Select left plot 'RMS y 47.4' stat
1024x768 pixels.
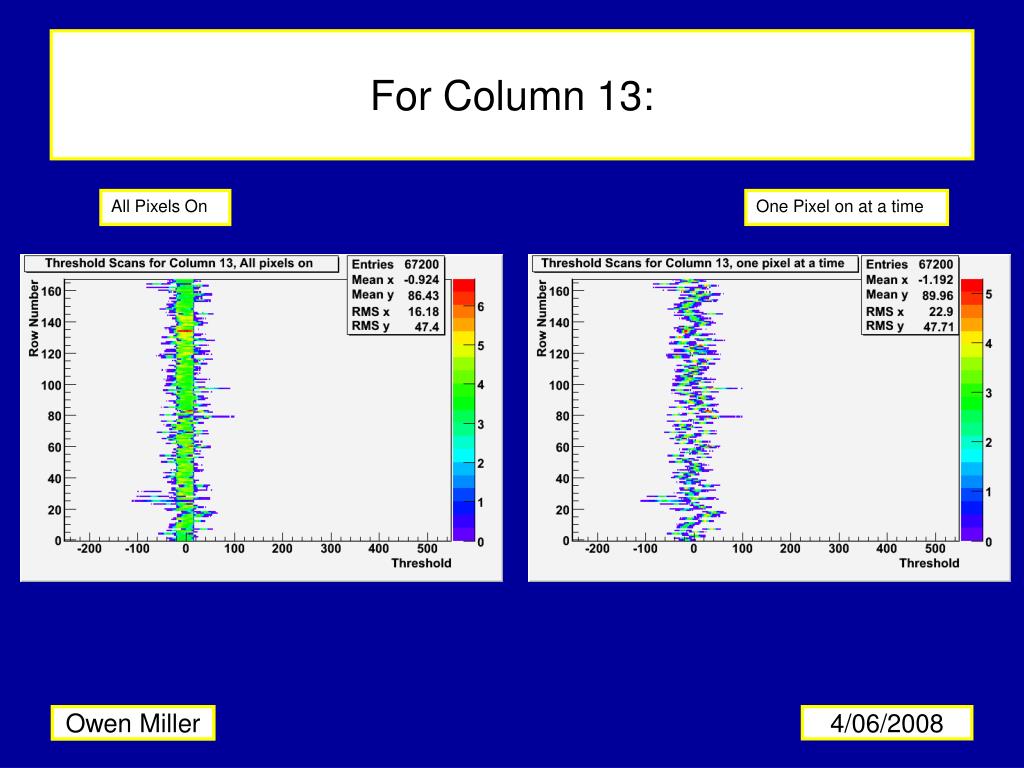pyautogui.click(x=395, y=327)
